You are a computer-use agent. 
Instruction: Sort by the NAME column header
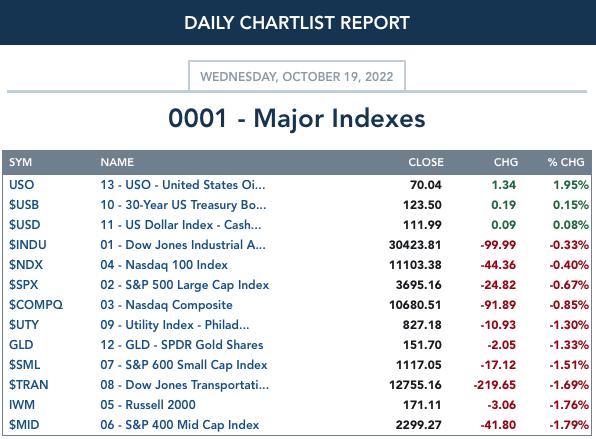tap(117, 162)
